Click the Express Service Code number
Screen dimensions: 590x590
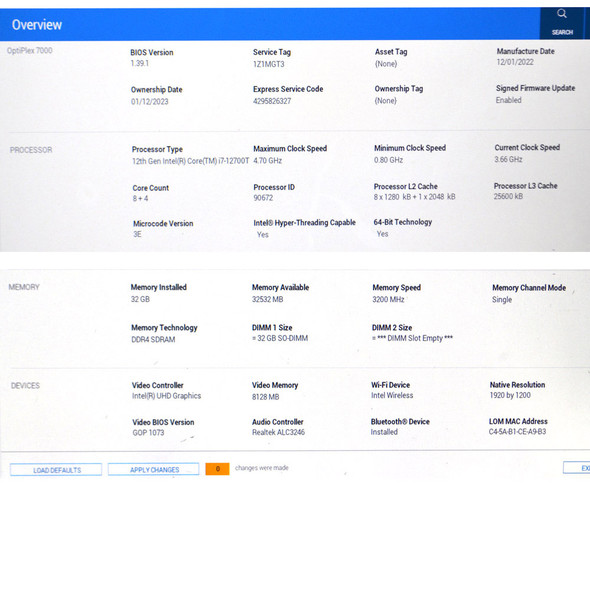[272, 101]
